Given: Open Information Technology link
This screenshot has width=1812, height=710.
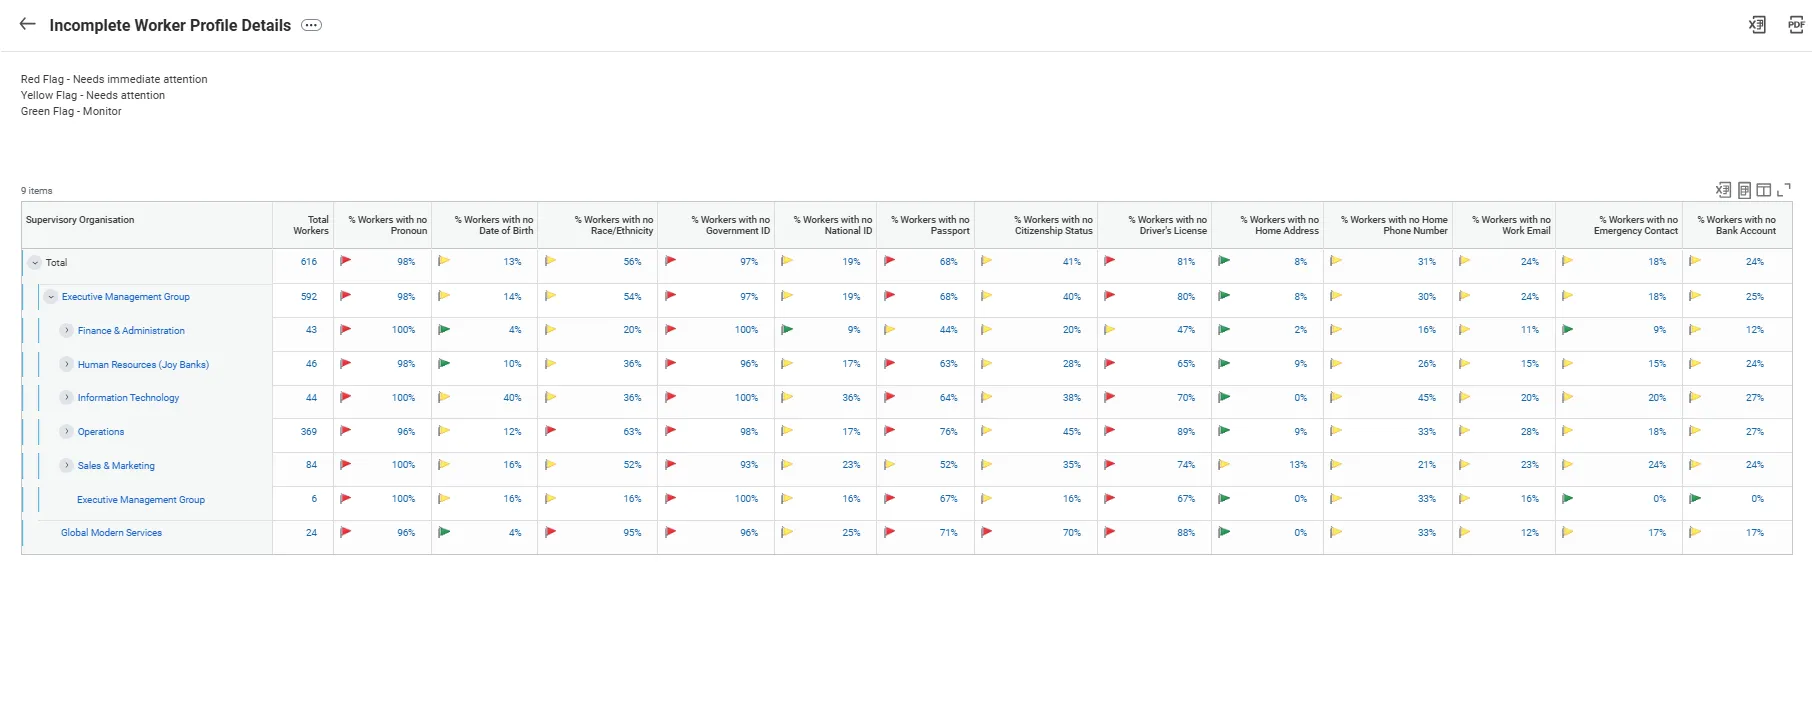Looking at the screenshot, I should tap(128, 398).
